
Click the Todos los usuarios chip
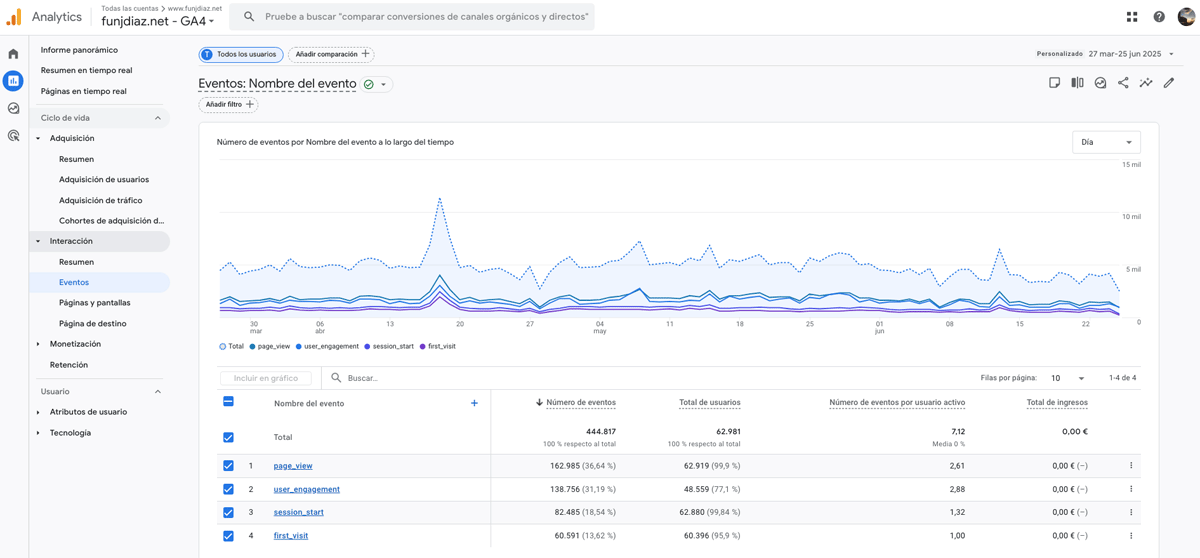pos(241,54)
